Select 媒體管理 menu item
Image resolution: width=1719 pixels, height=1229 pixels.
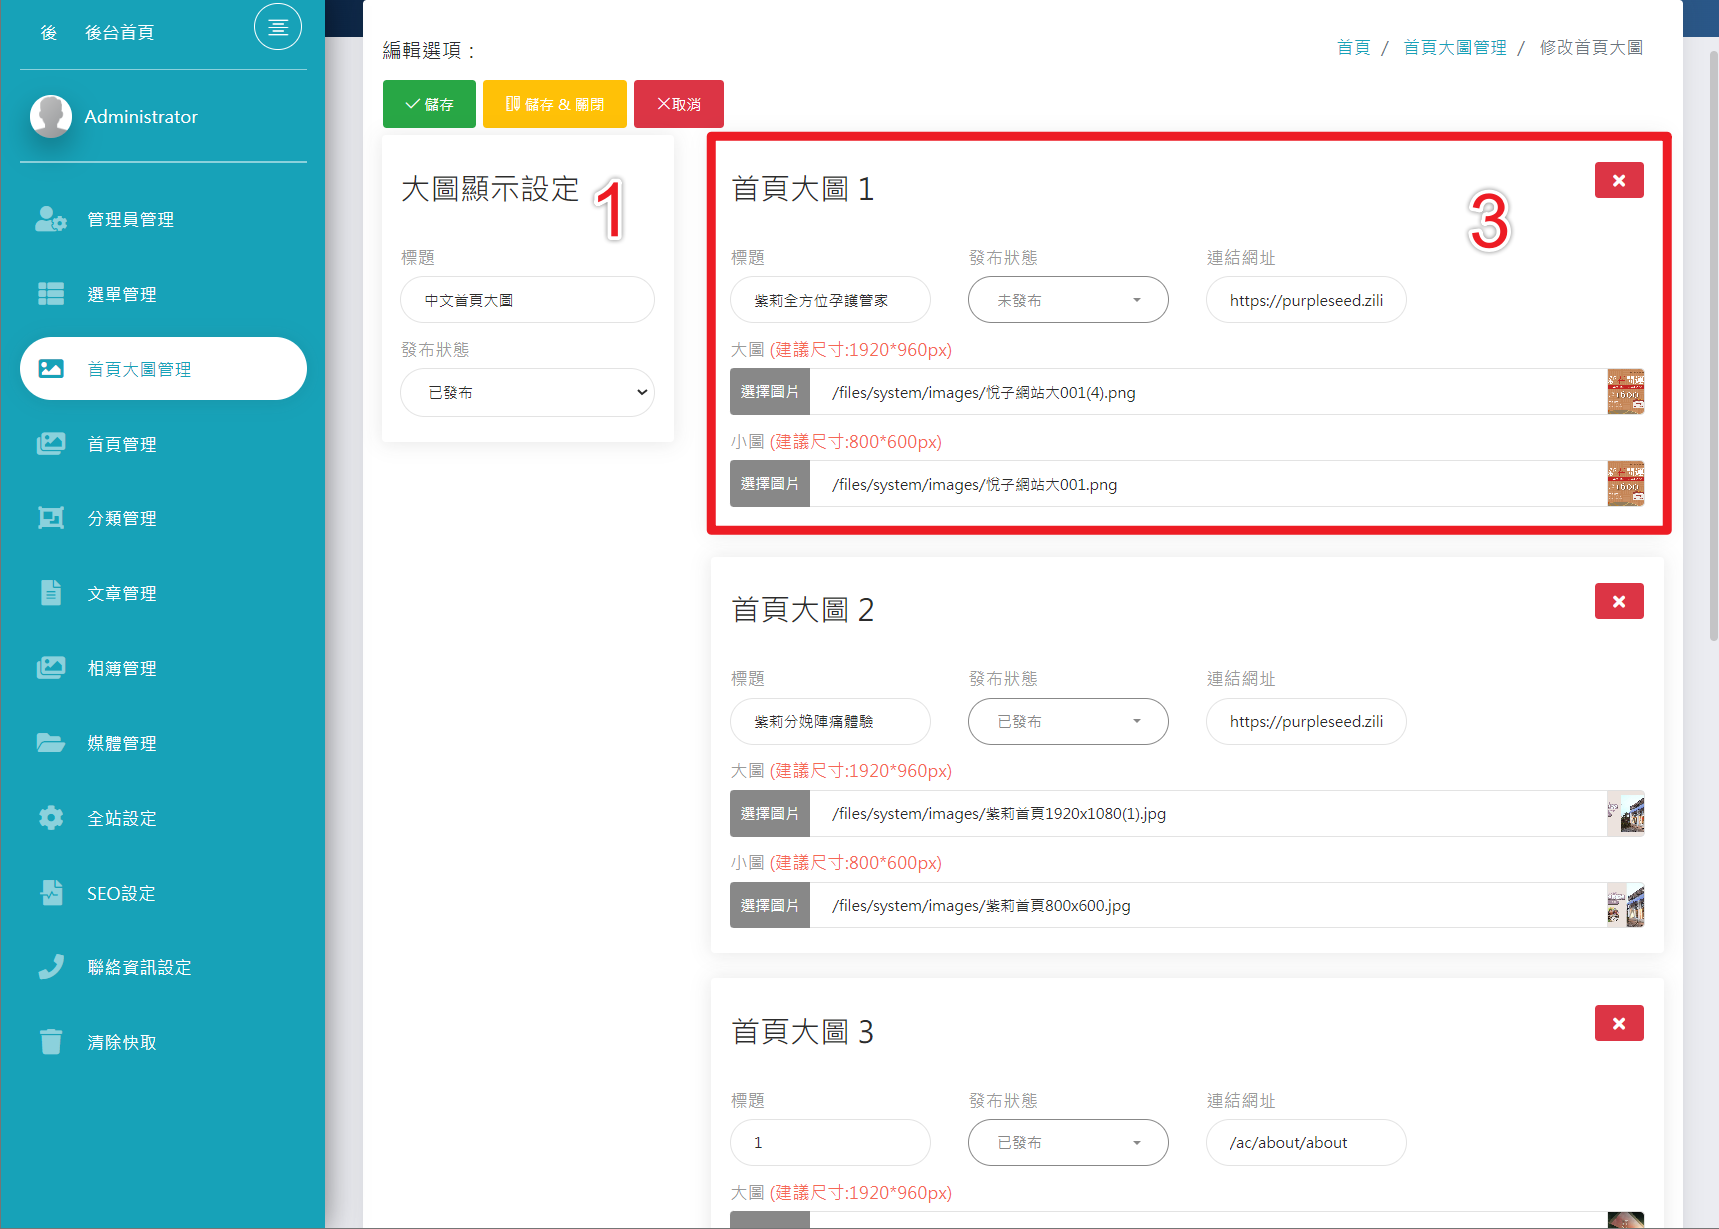pyautogui.click(x=121, y=743)
